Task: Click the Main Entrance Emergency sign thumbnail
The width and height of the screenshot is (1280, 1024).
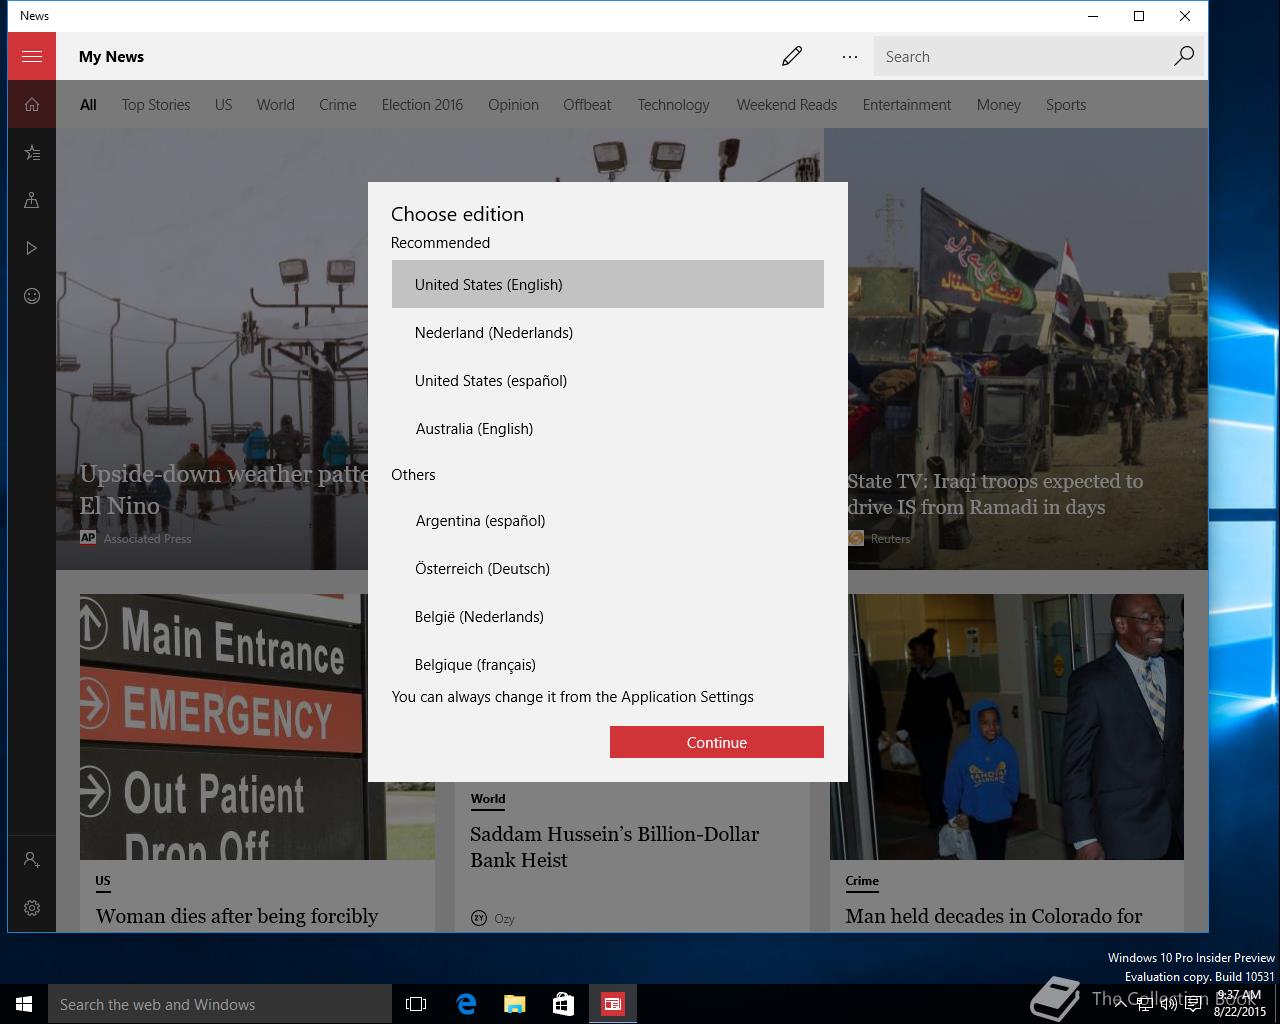Action: 223,727
